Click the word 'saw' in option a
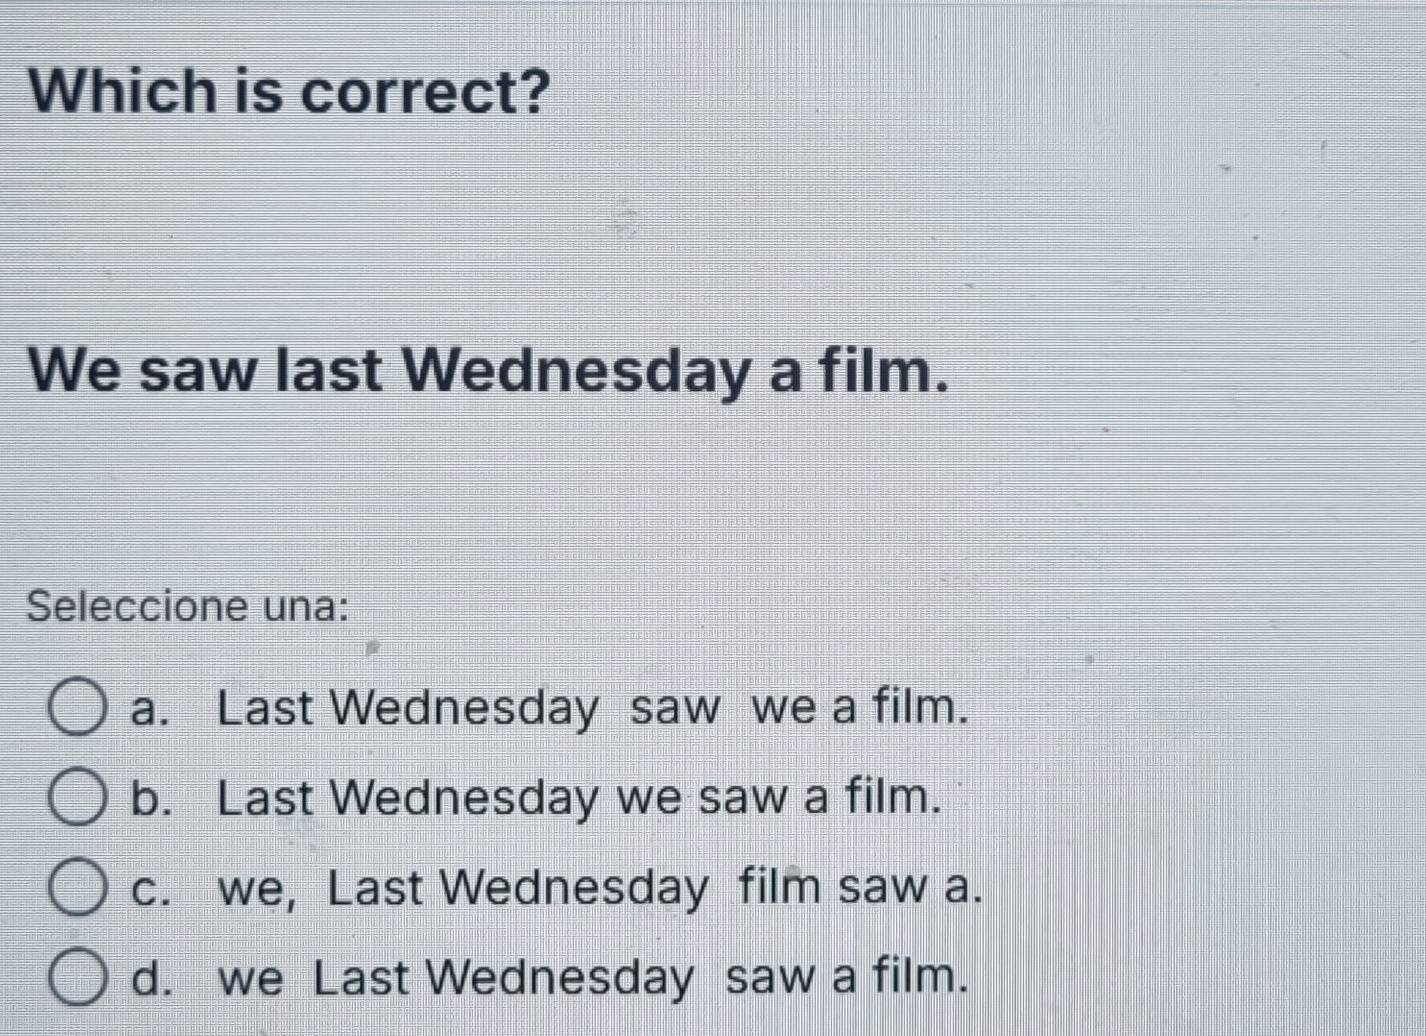The width and height of the screenshot is (1426, 1036). (675, 709)
